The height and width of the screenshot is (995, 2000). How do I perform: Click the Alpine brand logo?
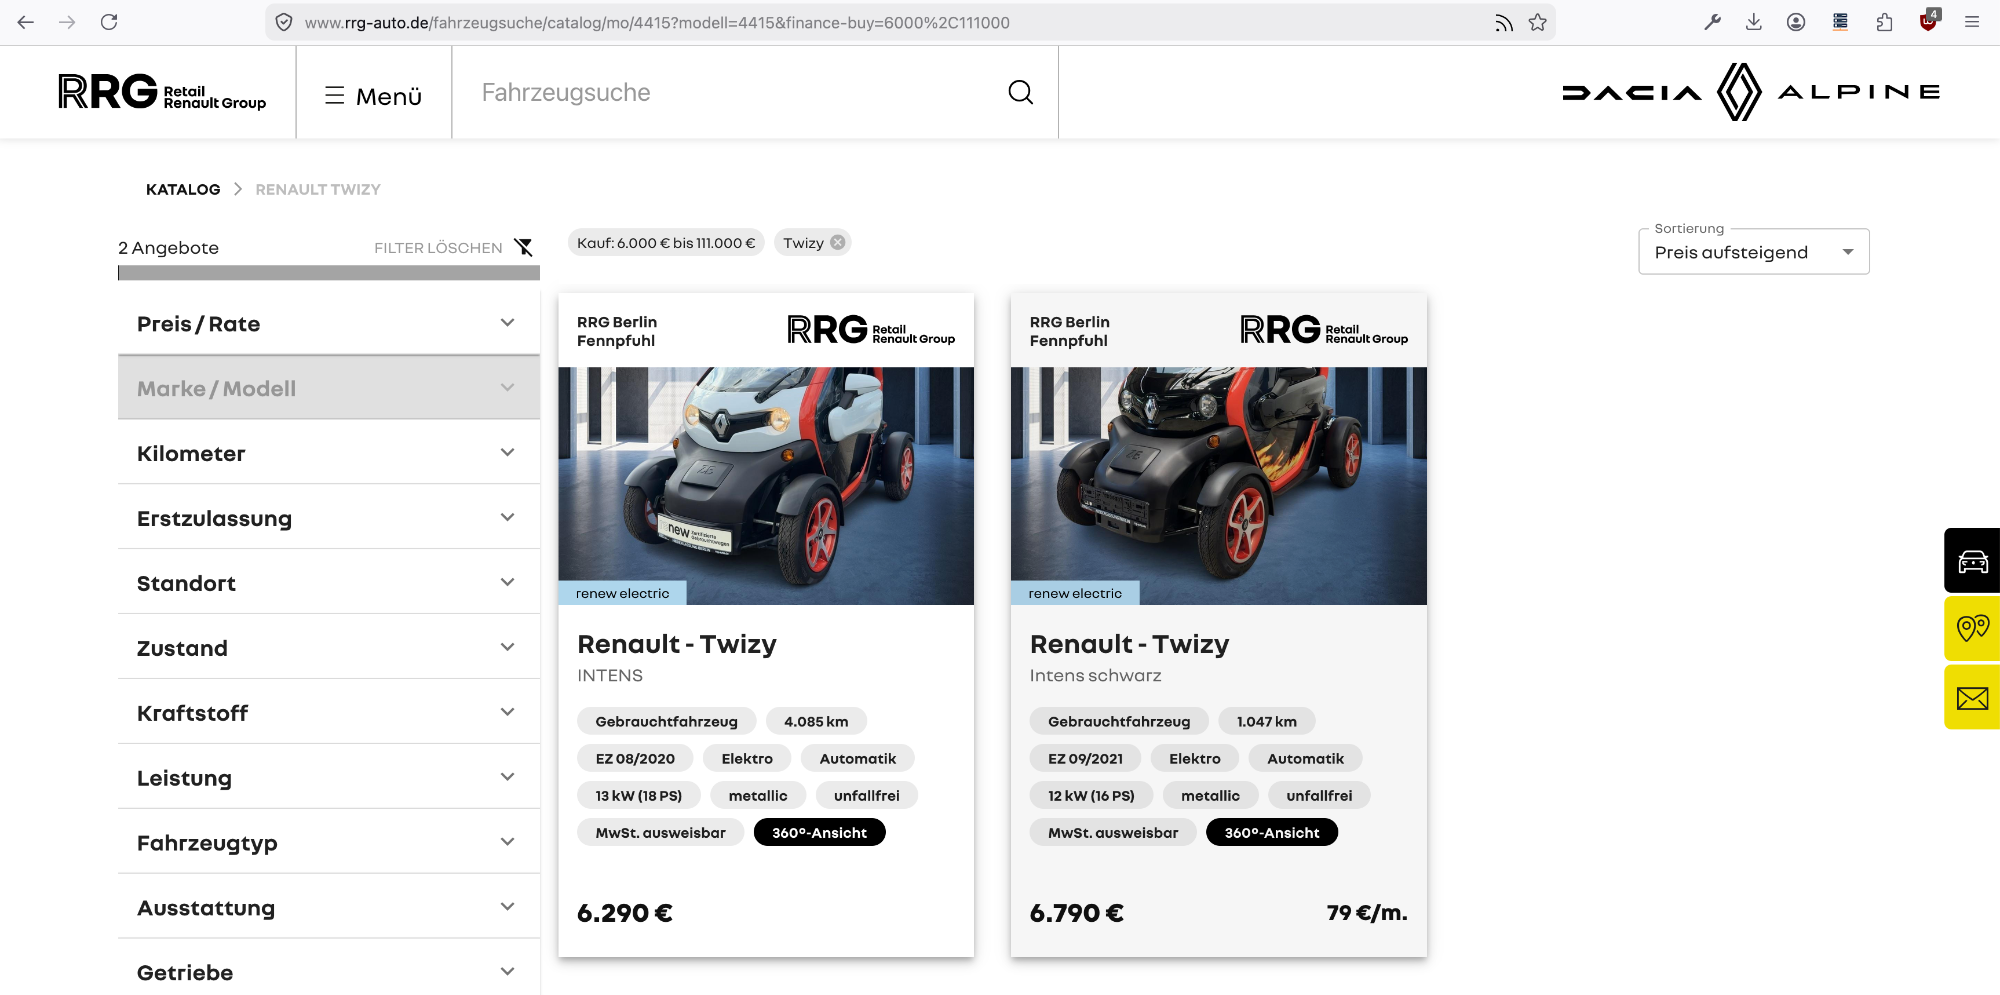coord(1859,92)
